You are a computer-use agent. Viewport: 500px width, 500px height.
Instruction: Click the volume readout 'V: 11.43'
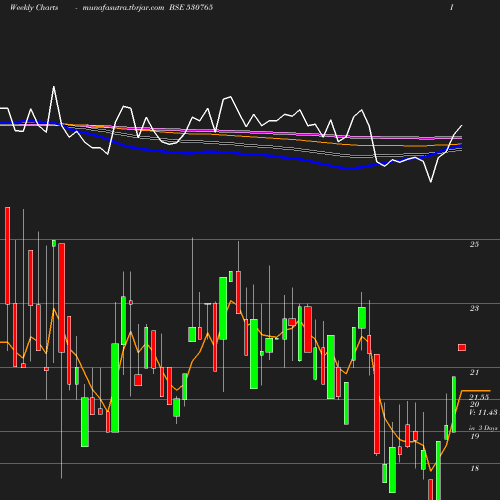coord(483,412)
